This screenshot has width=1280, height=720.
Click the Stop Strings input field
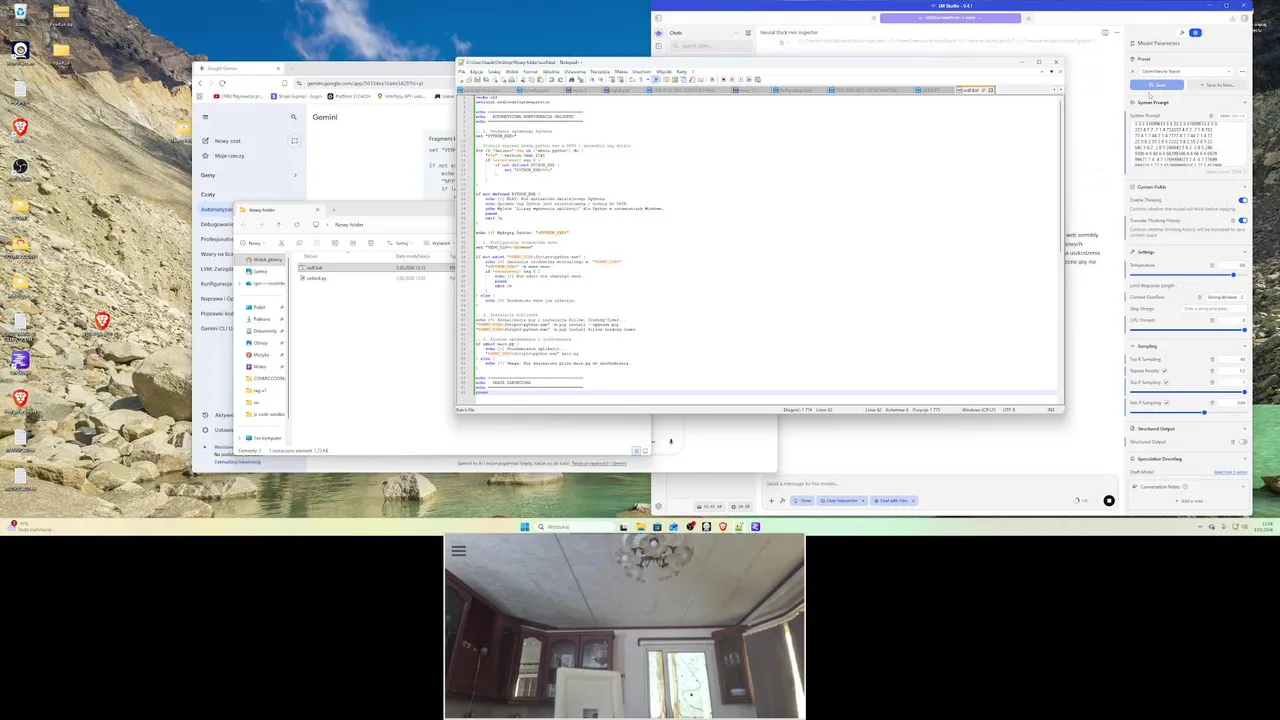click(1213, 309)
